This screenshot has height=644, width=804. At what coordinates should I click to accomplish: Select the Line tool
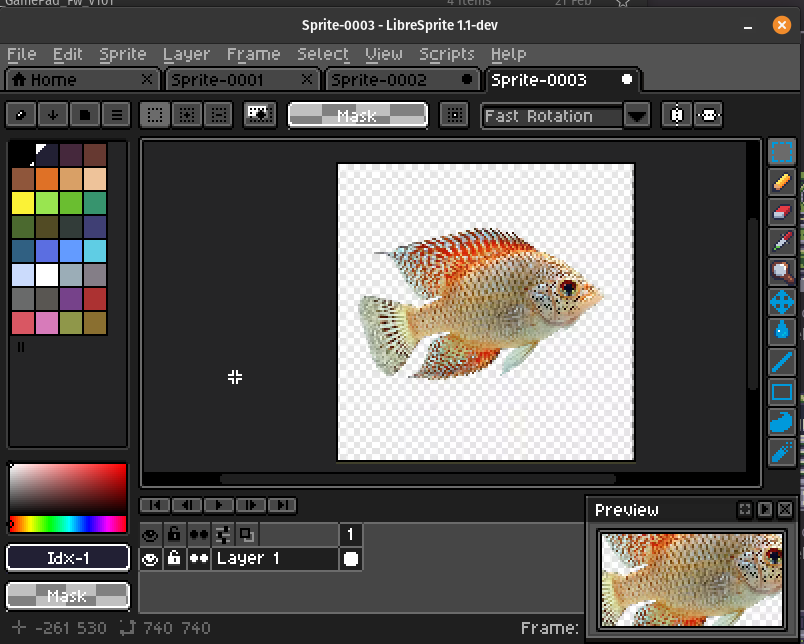[782, 362]
